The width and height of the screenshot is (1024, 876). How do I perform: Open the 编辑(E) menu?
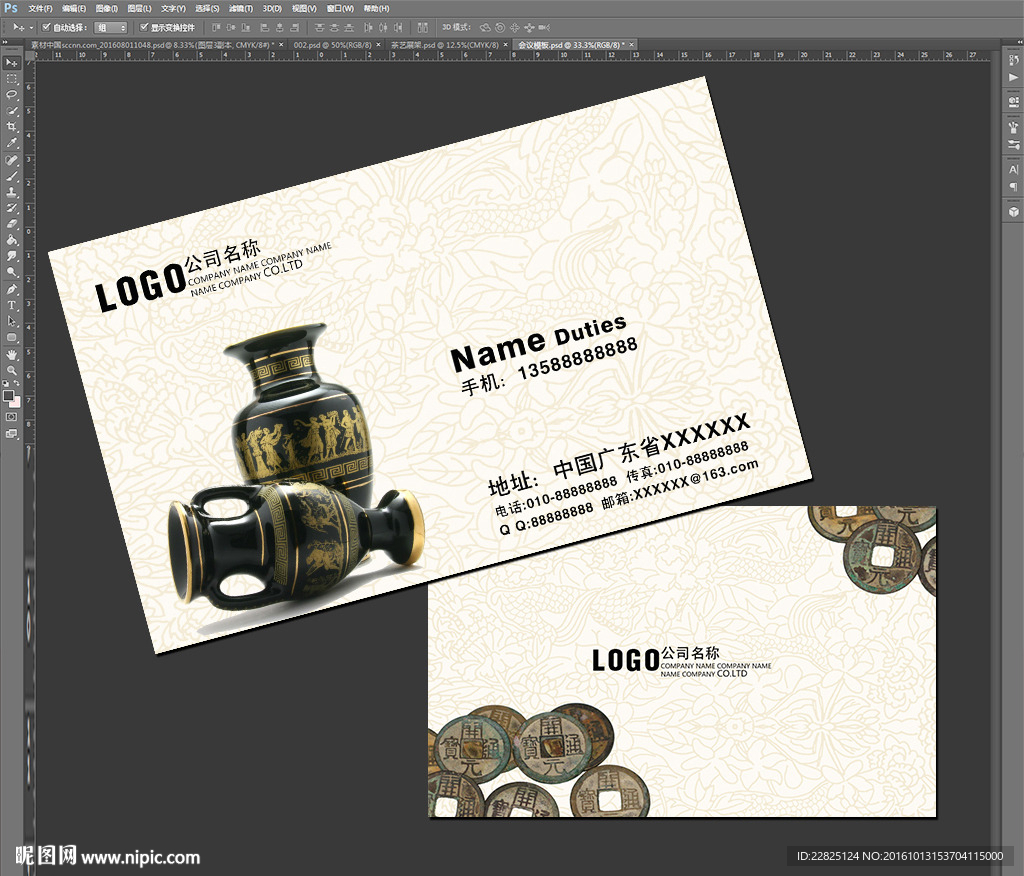pyautogui.click(x=74, y=8)
